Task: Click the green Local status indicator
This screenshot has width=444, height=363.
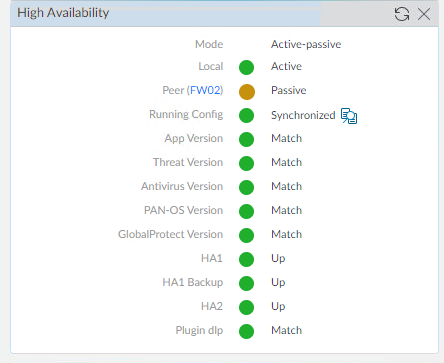Action: point(247,67)
